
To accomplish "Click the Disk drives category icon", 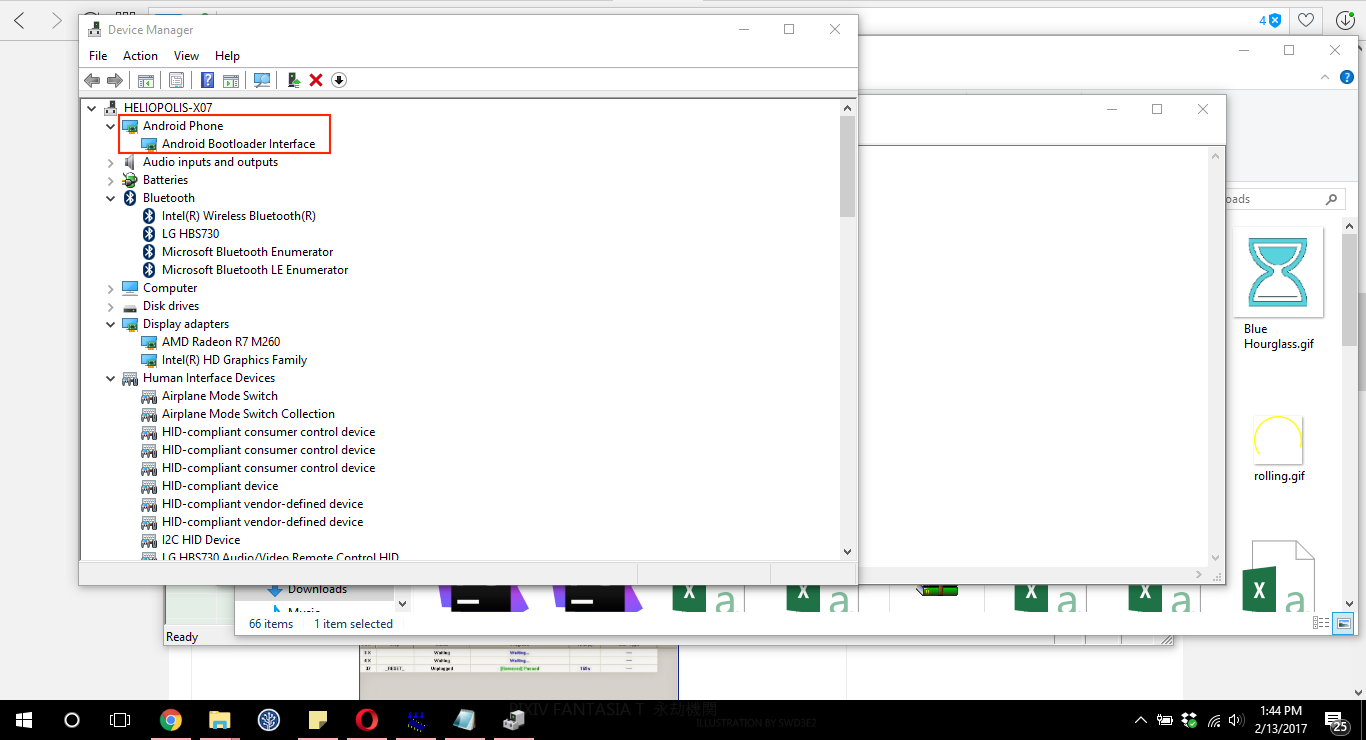I will click(130, 306).
